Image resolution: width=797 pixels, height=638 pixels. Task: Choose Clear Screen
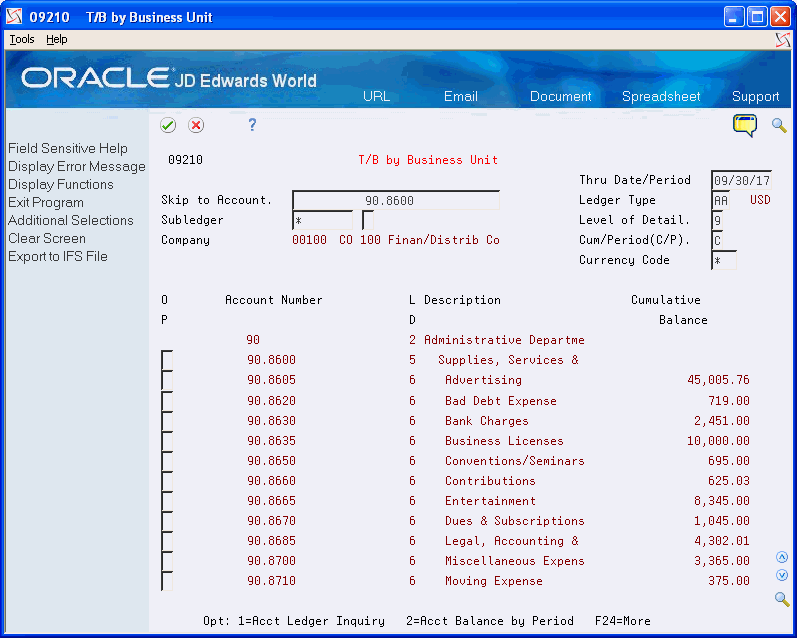pyautogui.click(x=47, y=238)
